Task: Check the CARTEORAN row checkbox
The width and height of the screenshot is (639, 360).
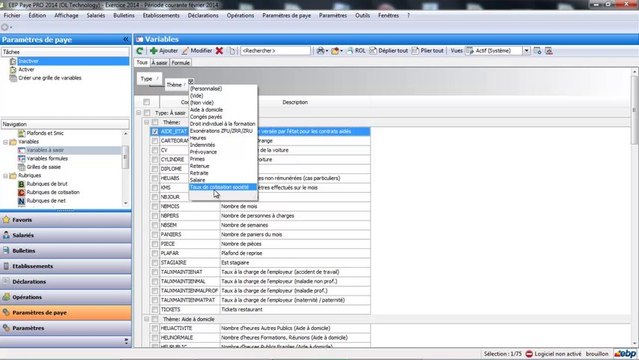Action: (155, 141)
